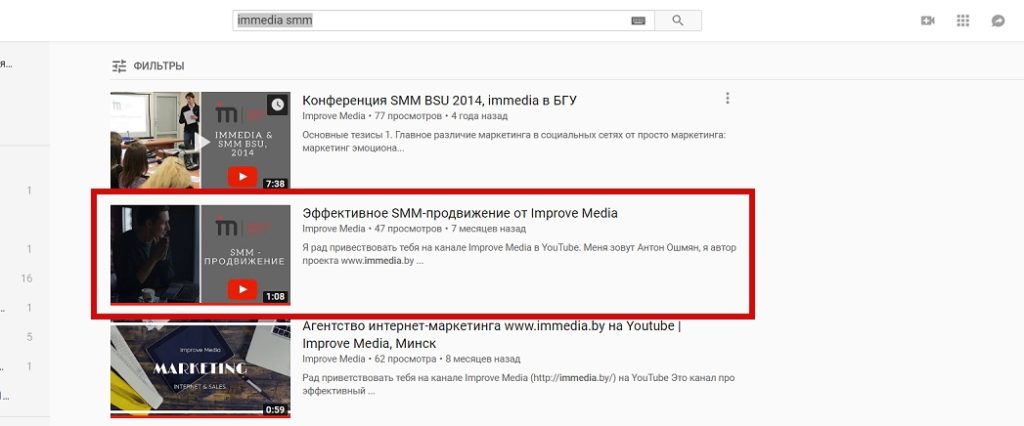Click the MARKETING video thumbnail

pos(200,370)
